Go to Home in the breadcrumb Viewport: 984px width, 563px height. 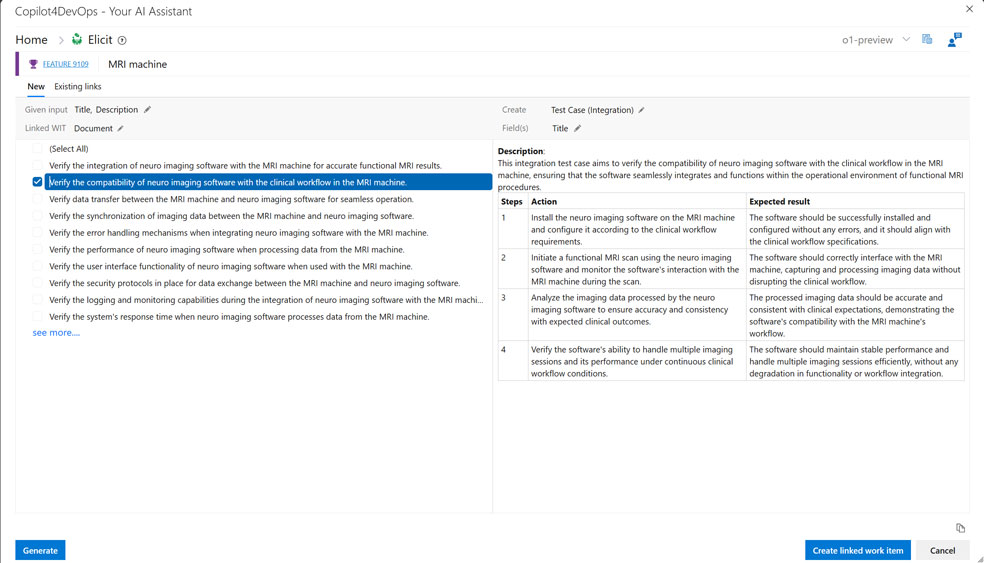tap(31, 40)
